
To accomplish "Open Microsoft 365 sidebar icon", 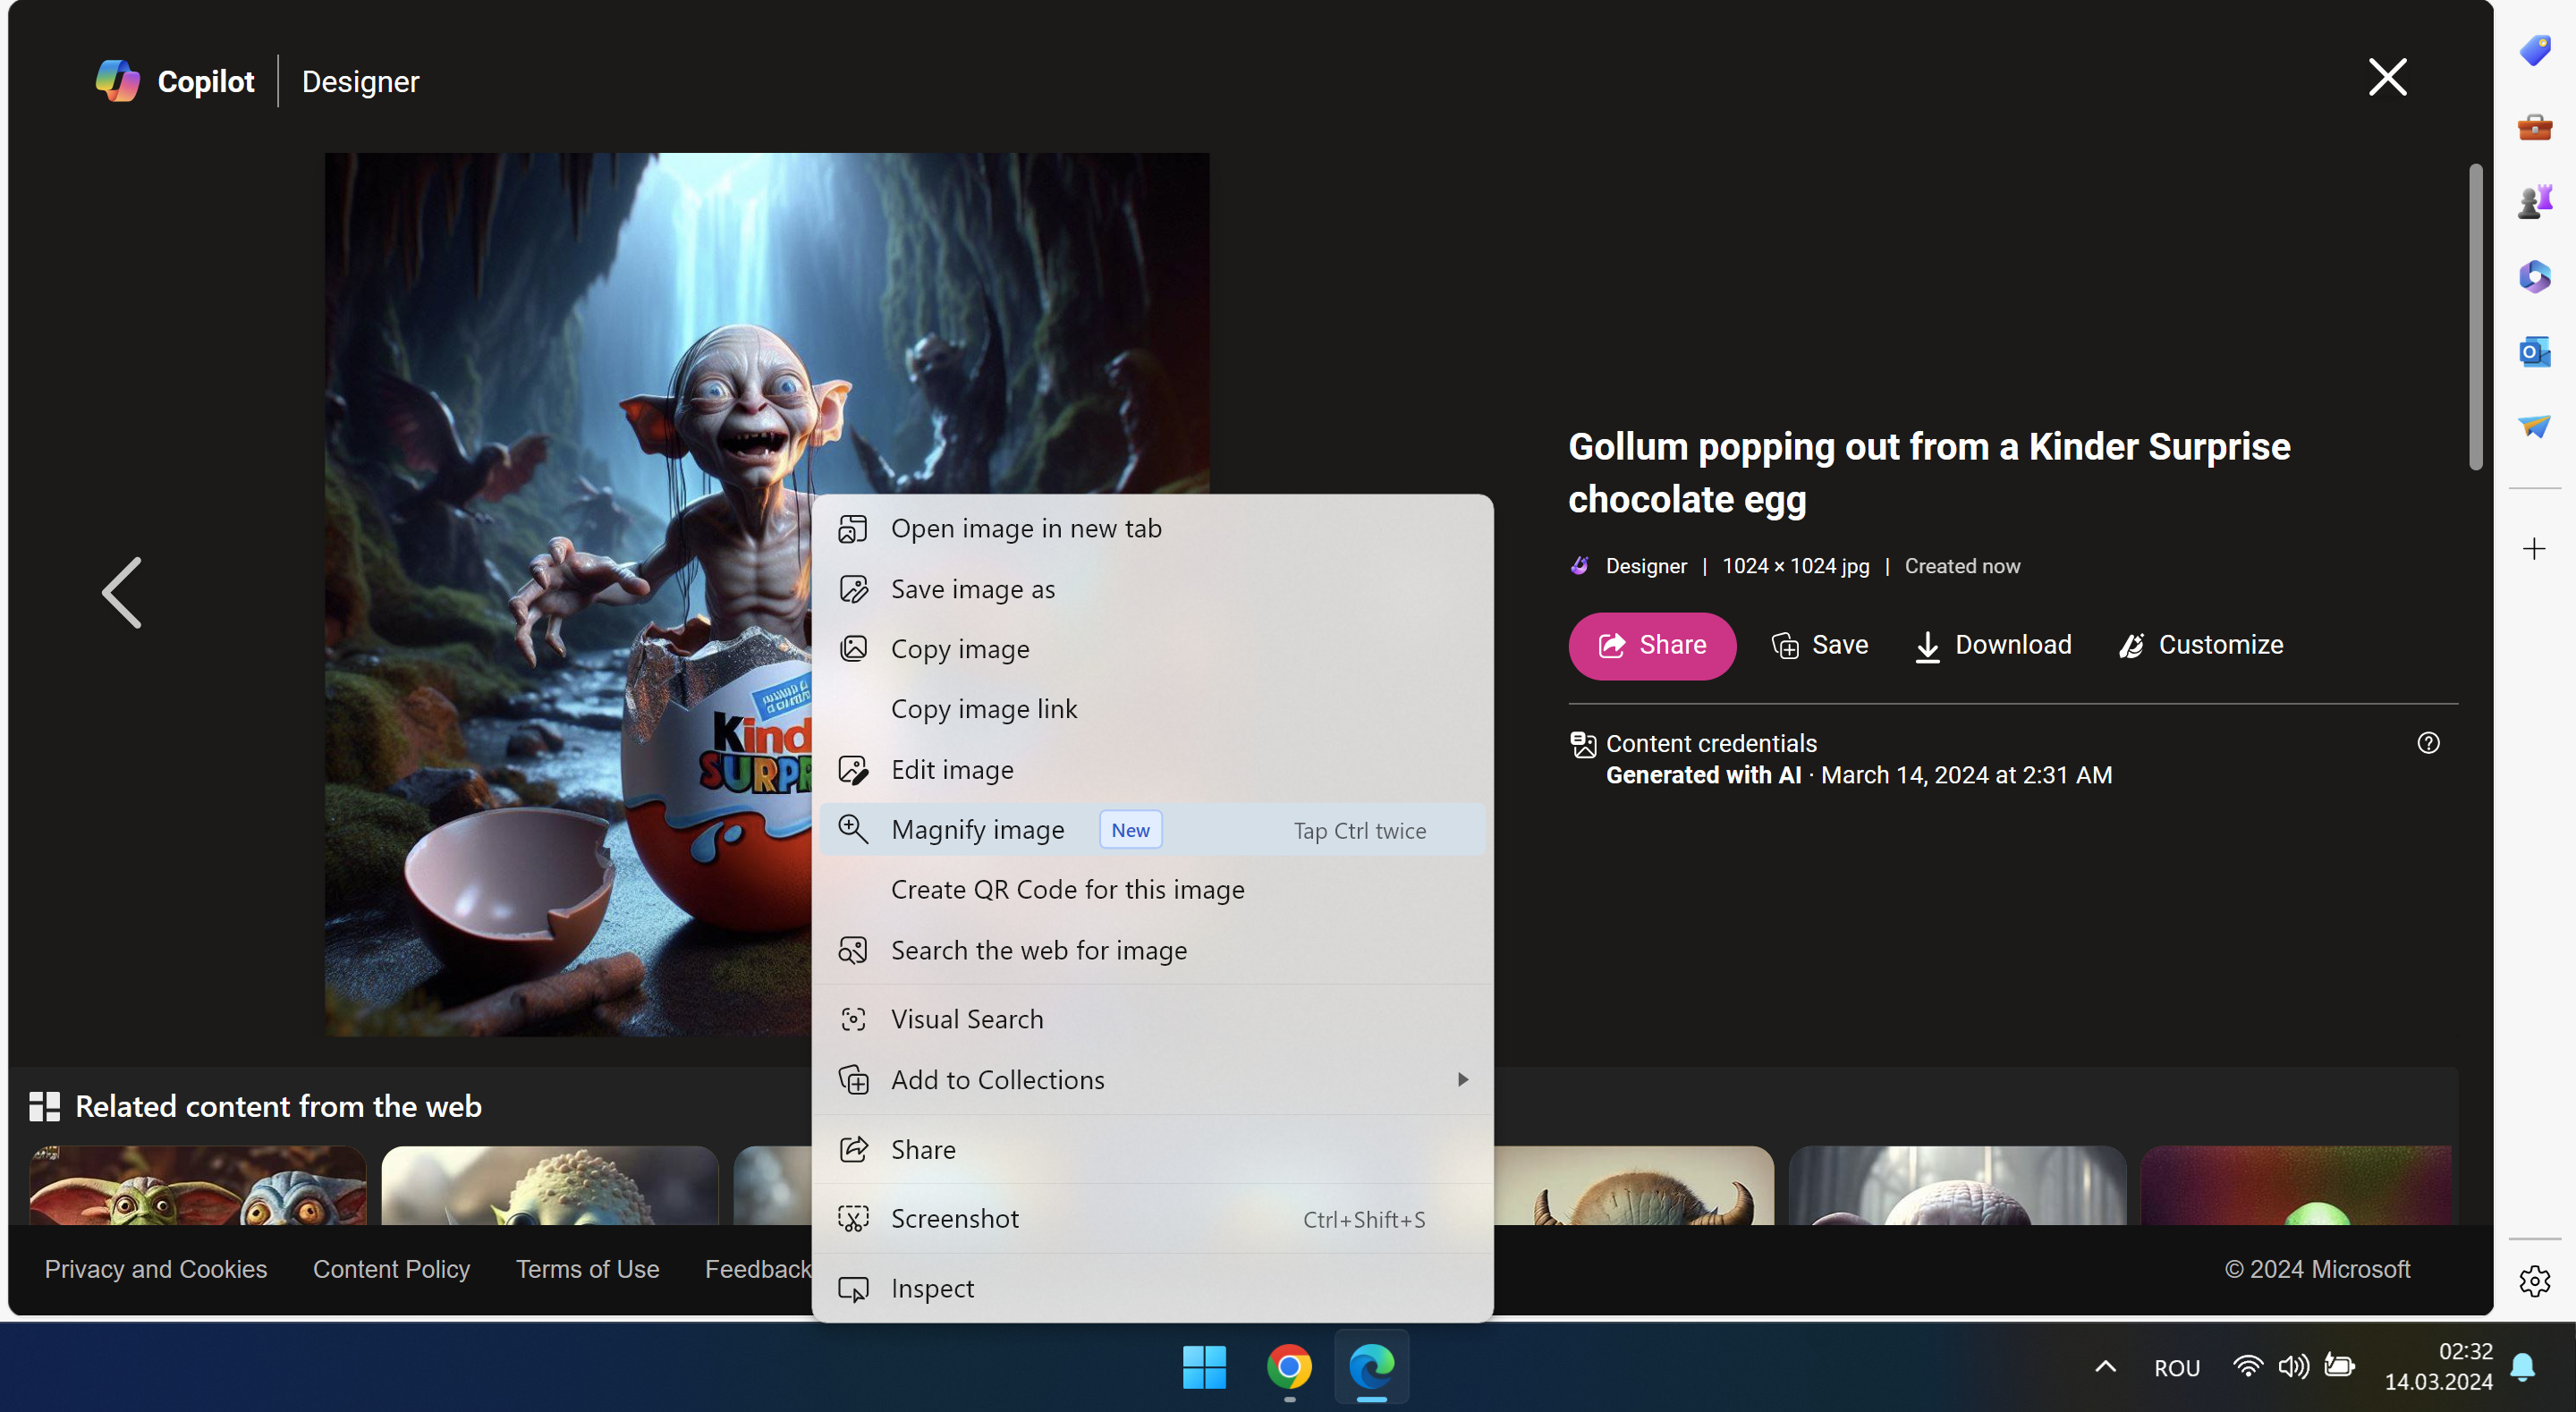I will pyautogui.click(x=2534, y=276).
